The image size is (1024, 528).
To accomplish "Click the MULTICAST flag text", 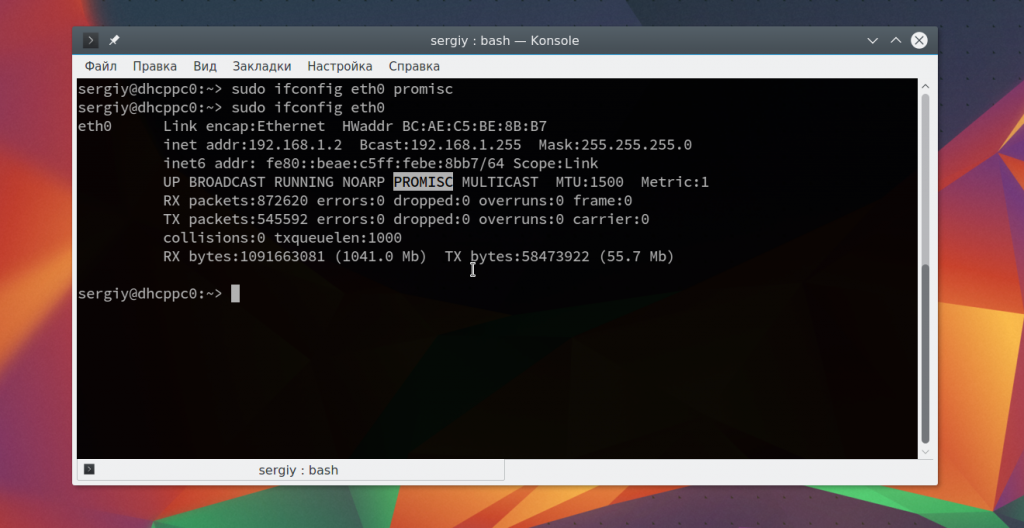I will click(500, 182).
